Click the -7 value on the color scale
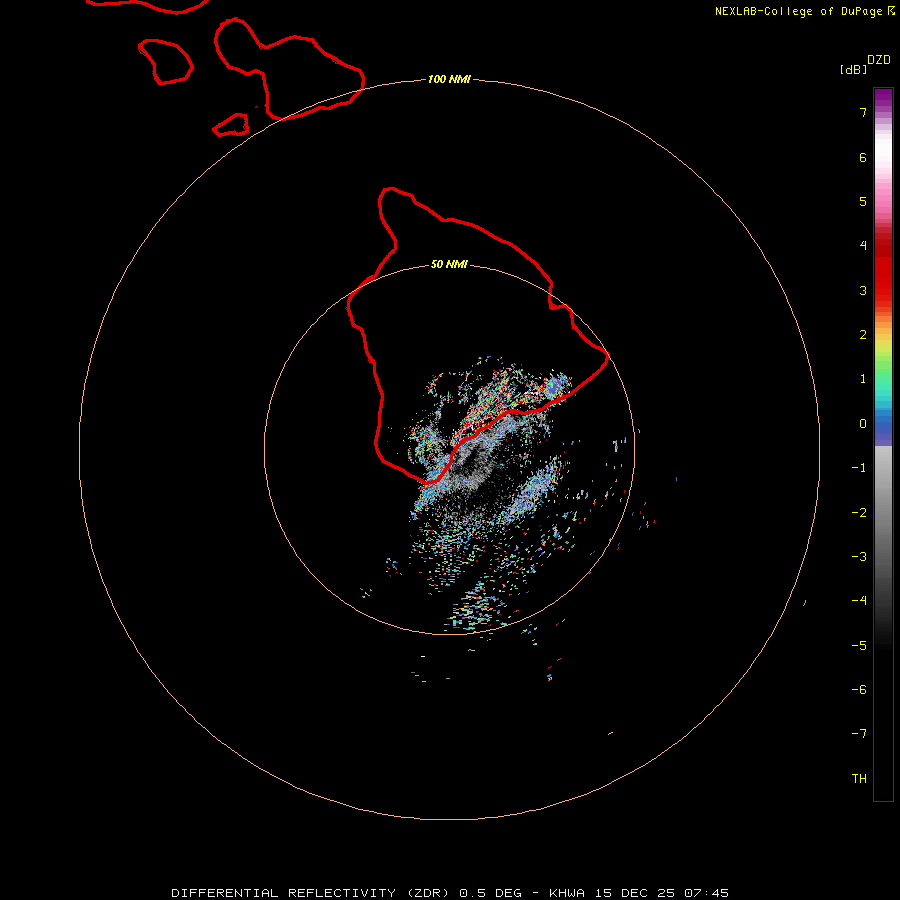This screenshot has width=900, height=900. (x=859, y=734)
